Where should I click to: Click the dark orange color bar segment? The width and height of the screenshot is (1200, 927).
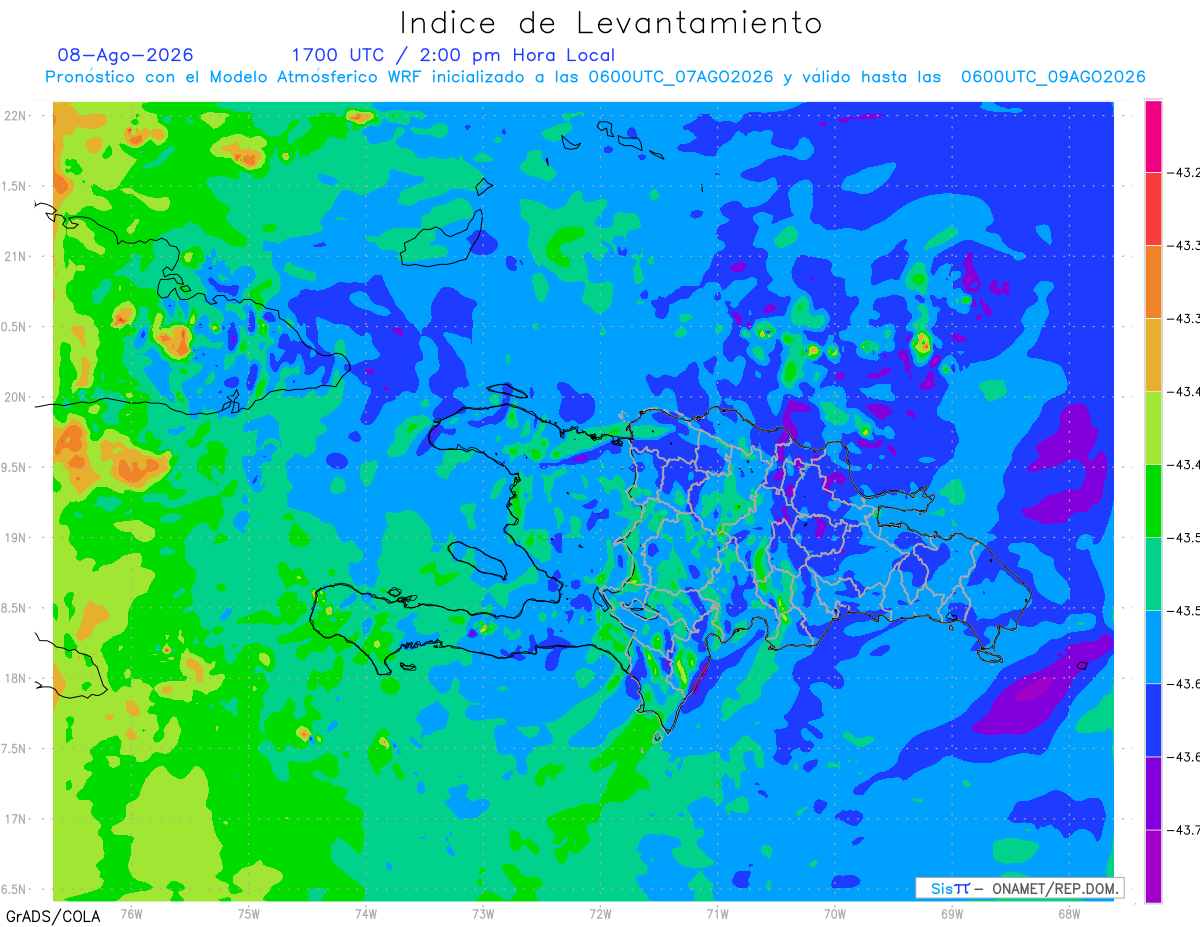tap(1153, 281)
